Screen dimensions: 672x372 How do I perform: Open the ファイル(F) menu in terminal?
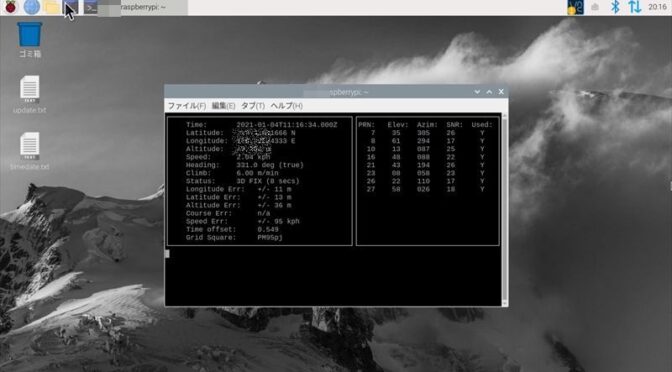click(186, 105)
